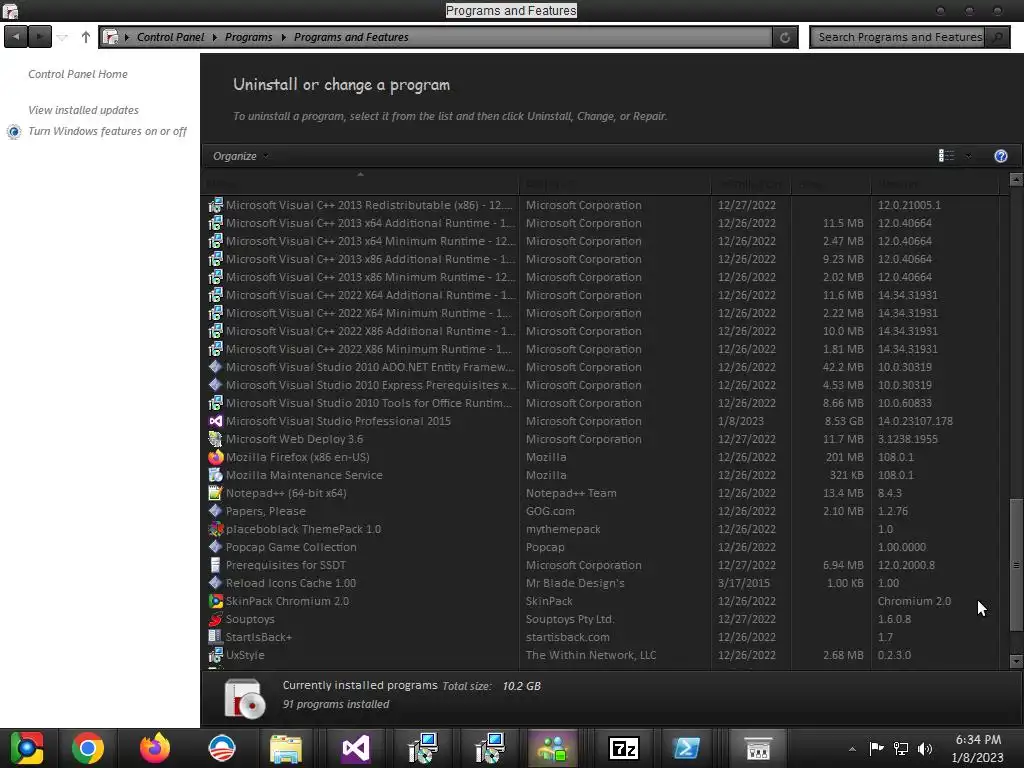The height and width of the screenshot is (768, 1024).
Task: Click the network tray icon
Action: coord(901,749)
